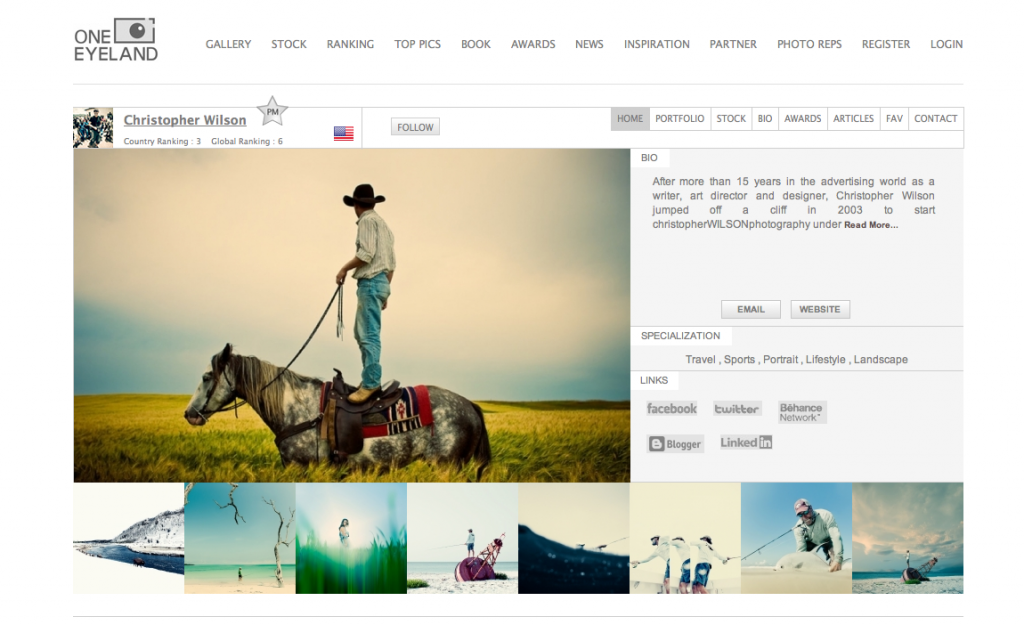The height and width of the screenshot is (625, 1024).
Task: Go to the Ranking page
Action: [x=350, y=44]
